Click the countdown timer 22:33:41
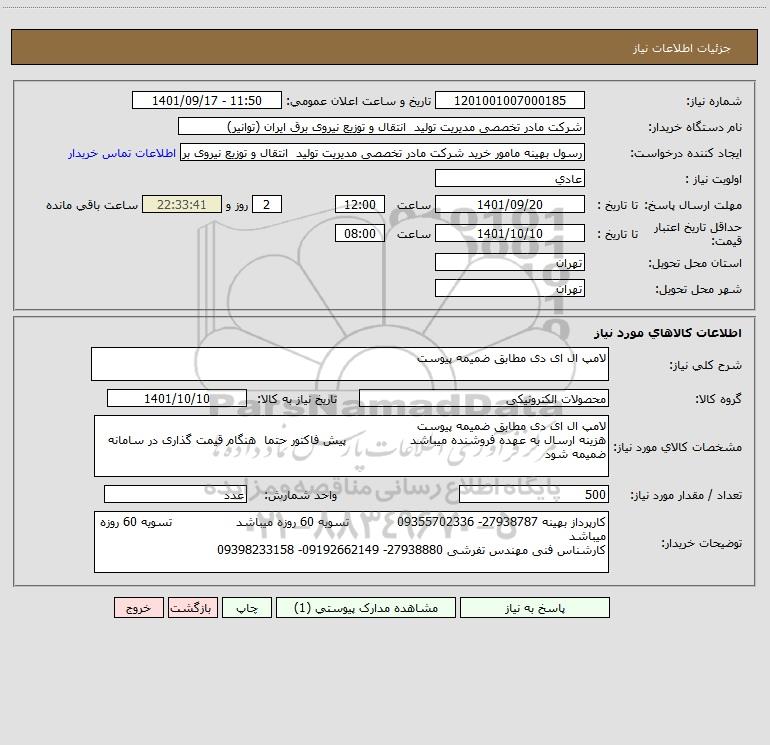Viewport: 770px width, 745px height. (182, 204)
